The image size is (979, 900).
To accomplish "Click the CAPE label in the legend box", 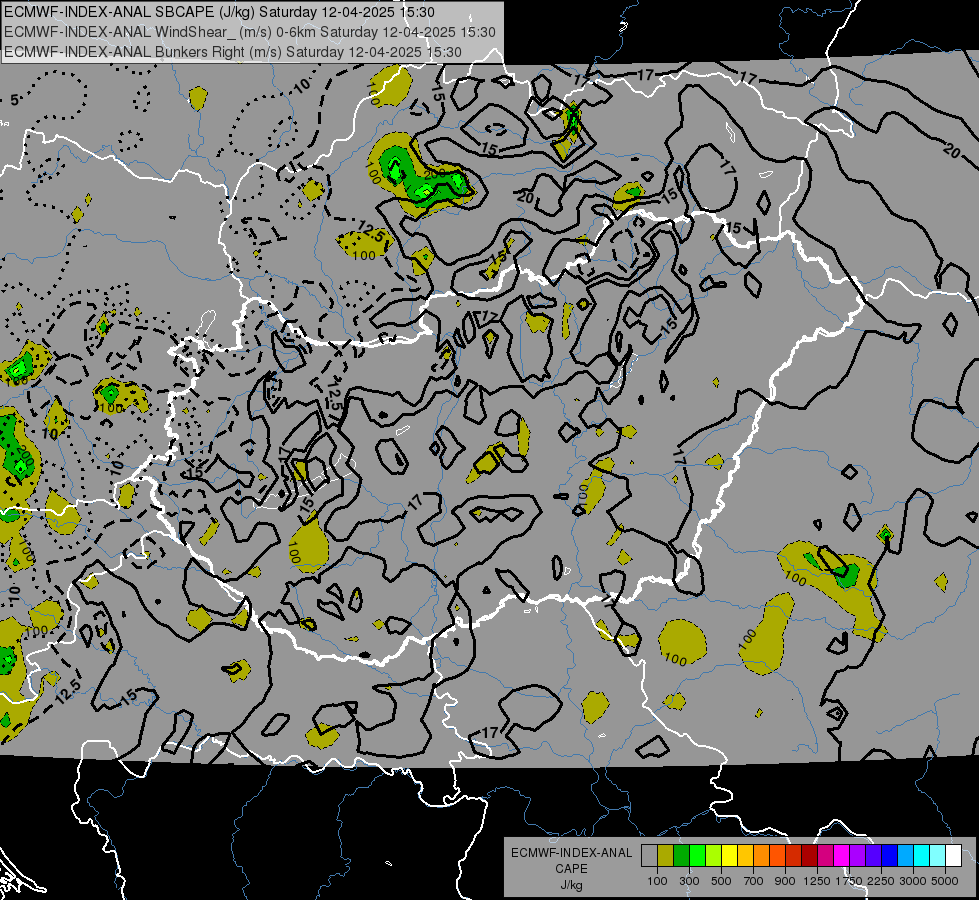I will 571,869.
